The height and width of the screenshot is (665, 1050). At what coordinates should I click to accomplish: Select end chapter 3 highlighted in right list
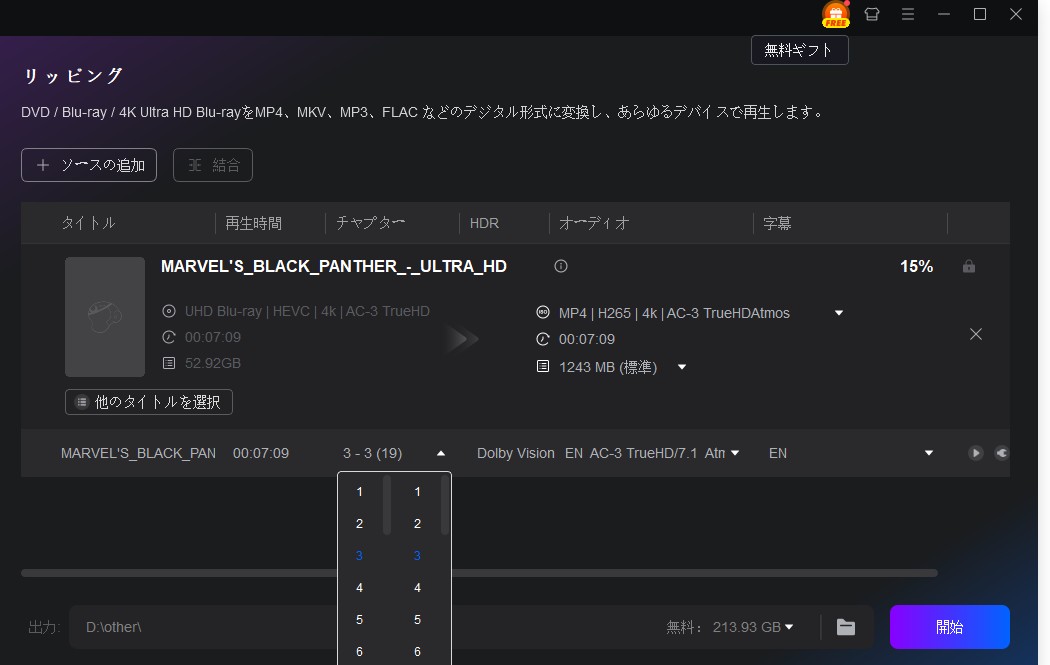tap(417, 556)
